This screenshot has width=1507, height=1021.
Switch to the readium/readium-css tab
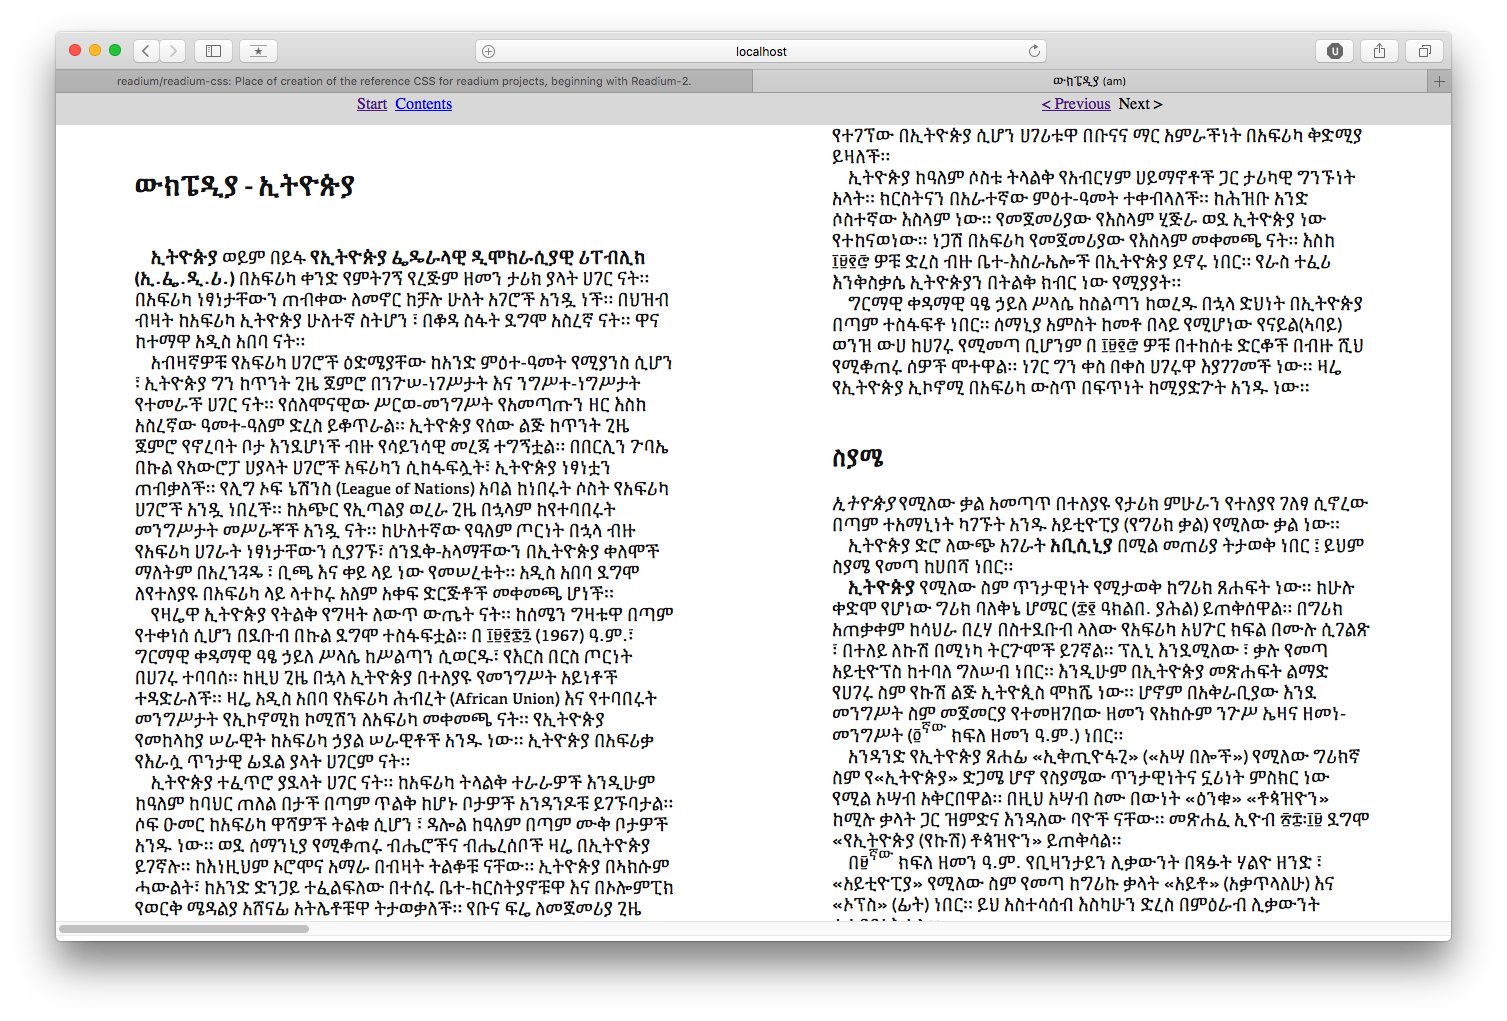coord(403,81)
